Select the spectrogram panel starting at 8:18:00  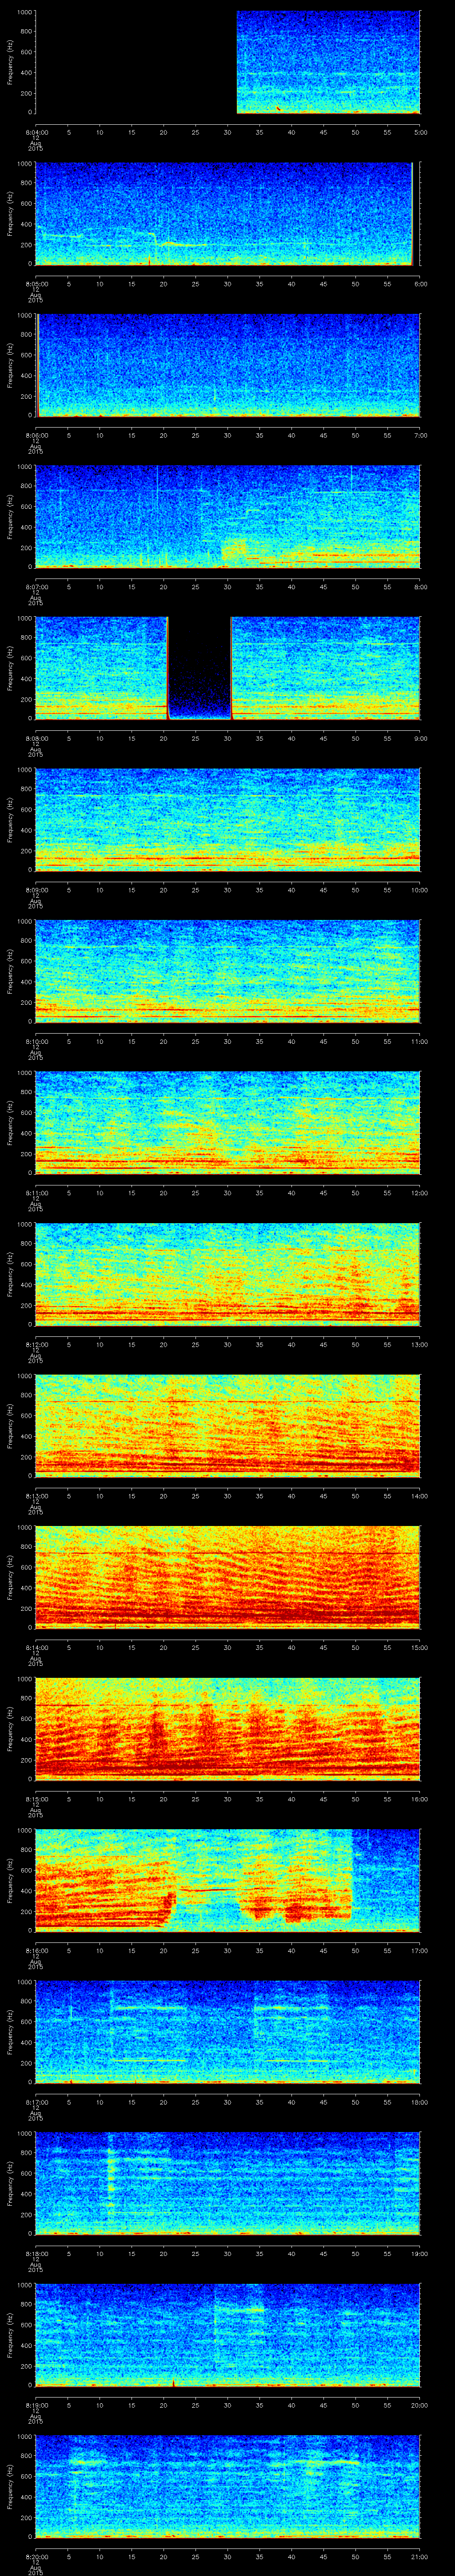coord(228,2183)
